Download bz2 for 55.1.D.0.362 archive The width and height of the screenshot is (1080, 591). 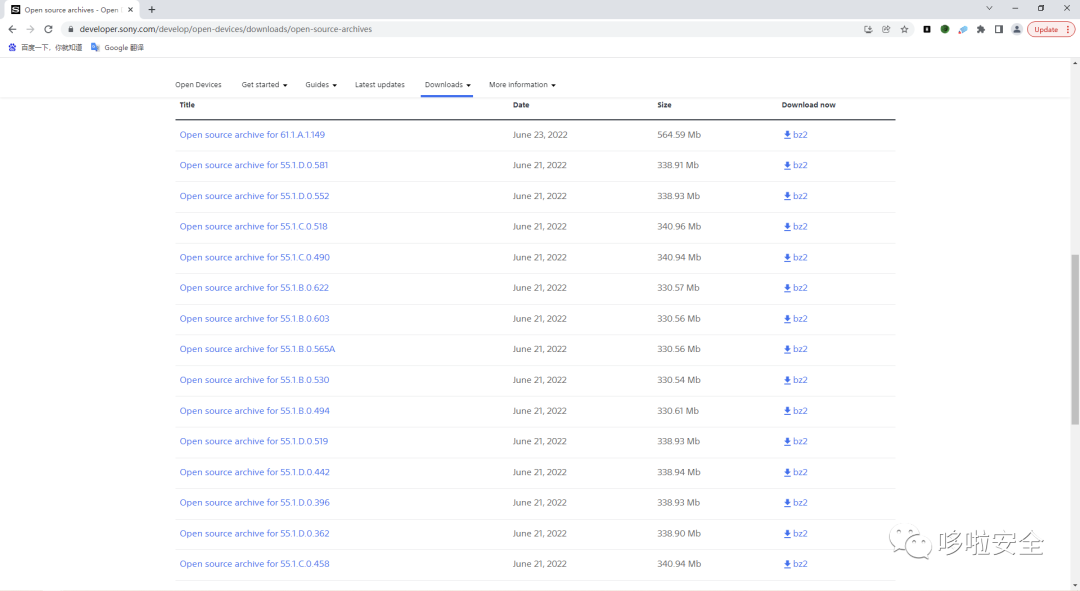pyautogui.click(x=796, y=534)
